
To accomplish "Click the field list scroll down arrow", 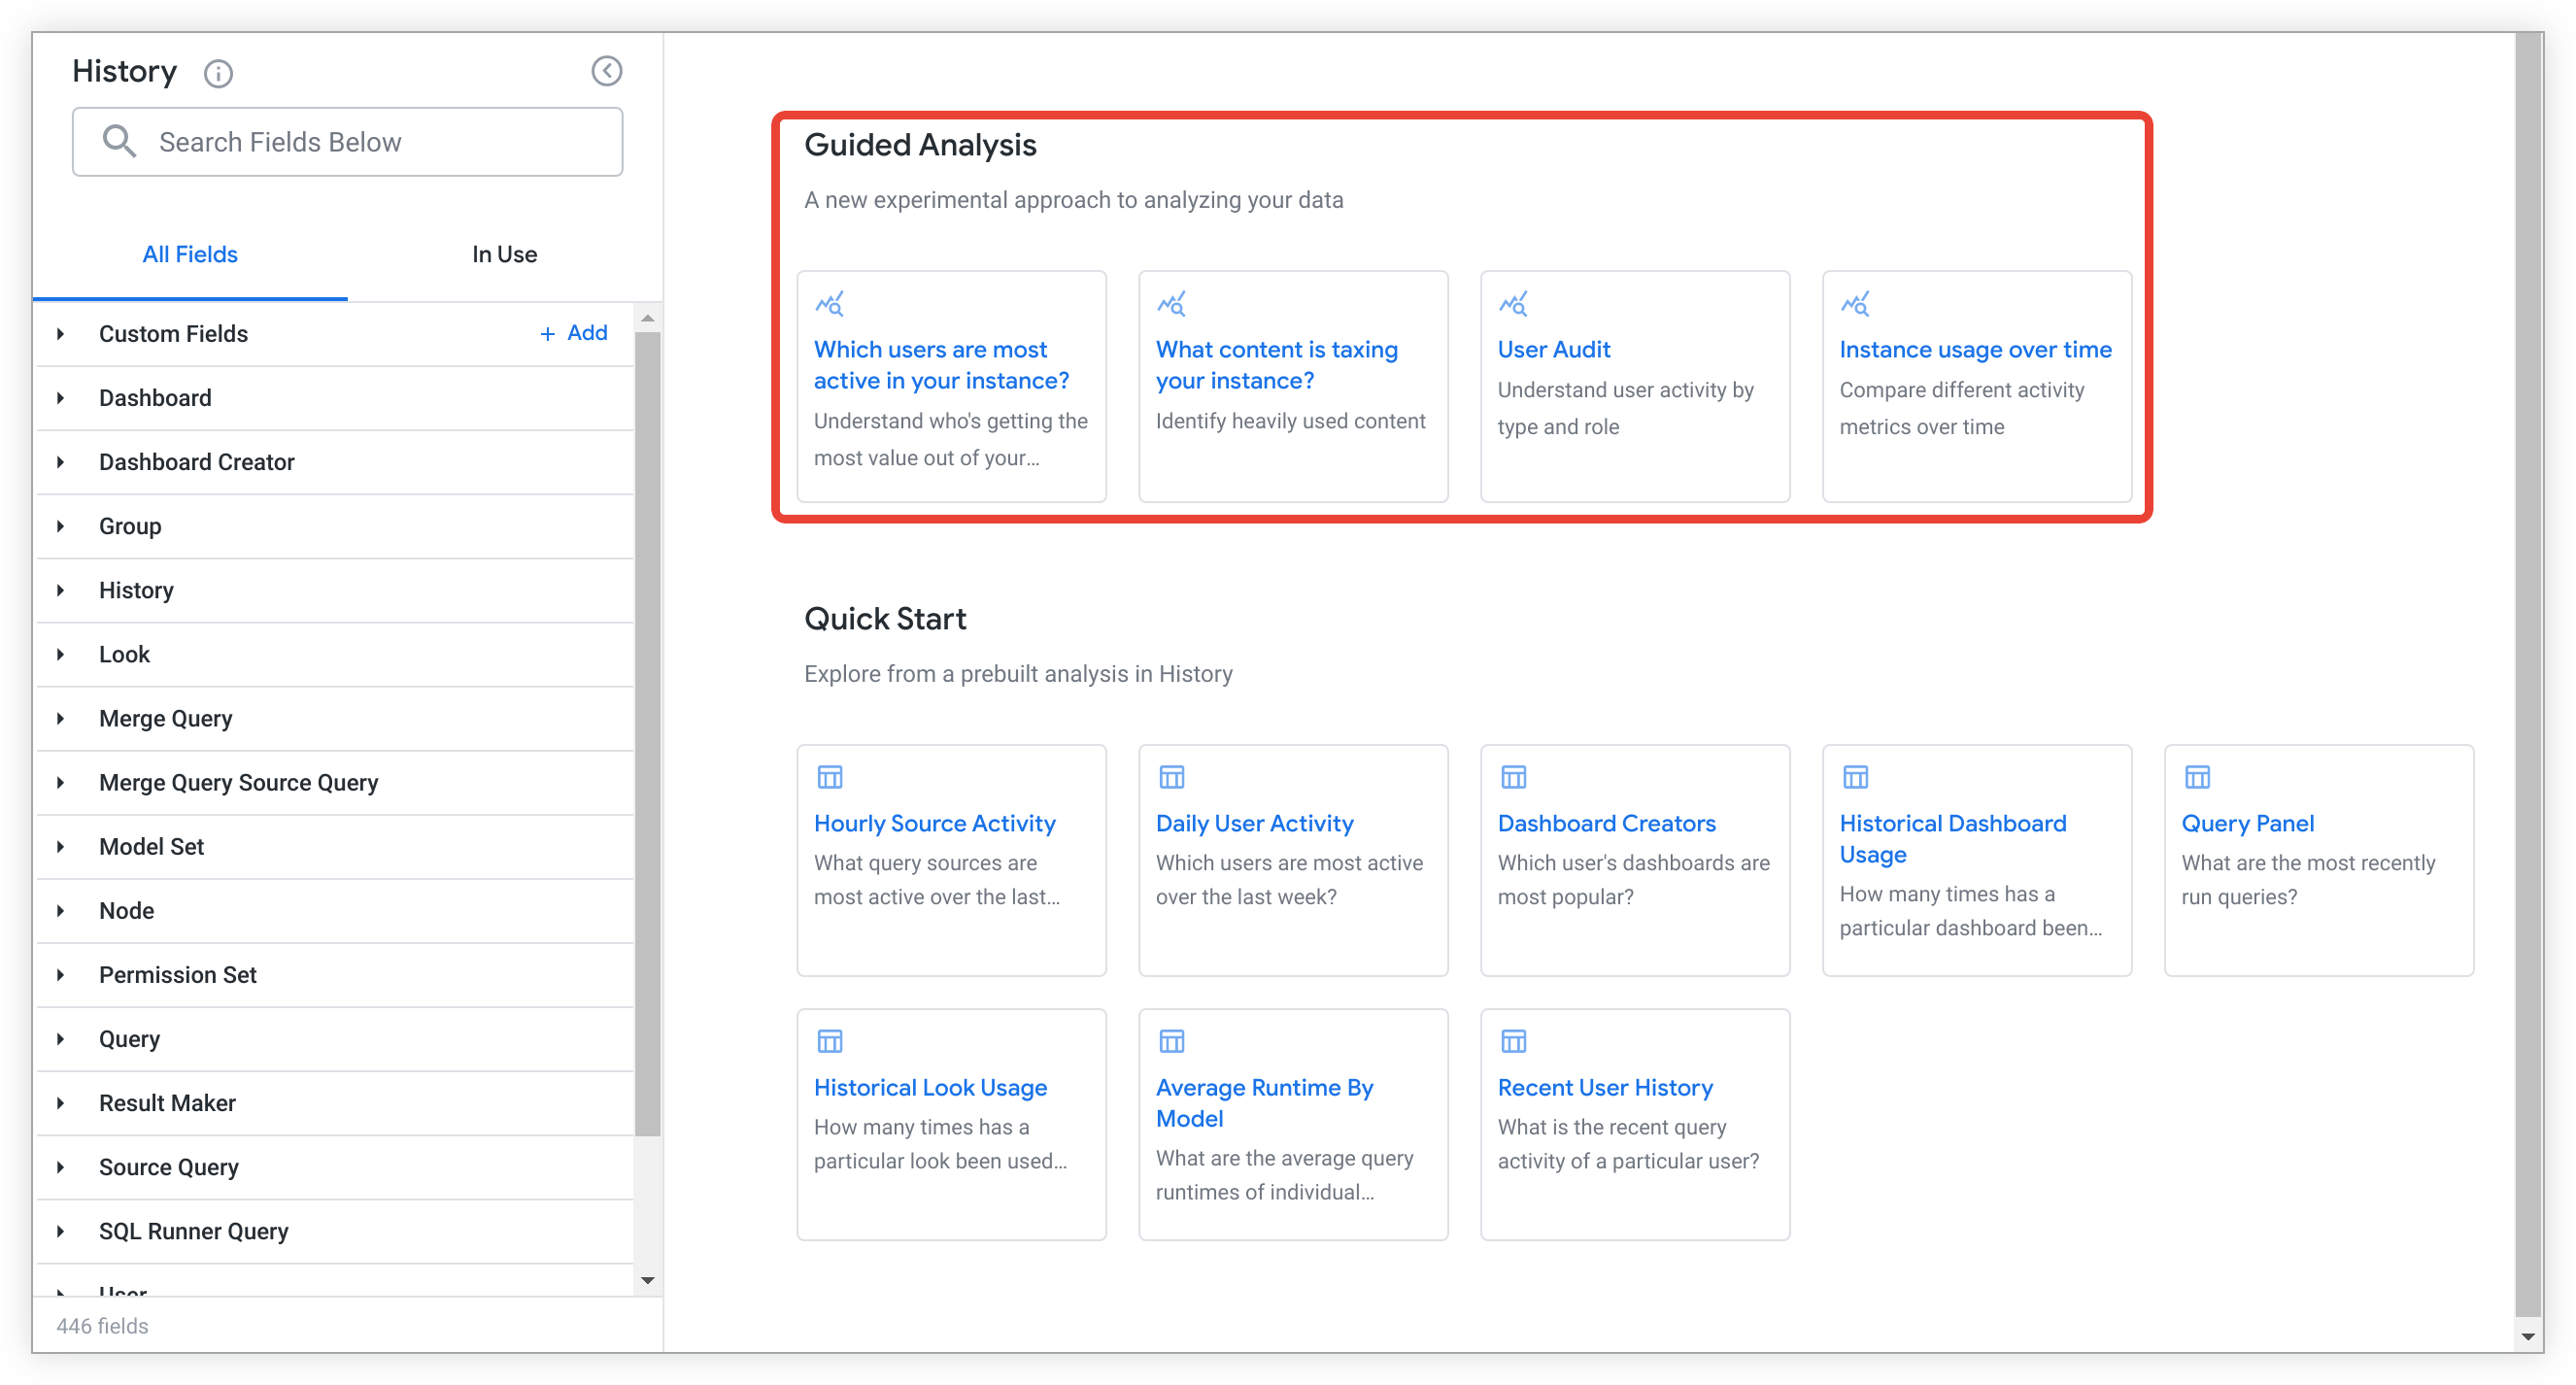I will pos(648,1280).
